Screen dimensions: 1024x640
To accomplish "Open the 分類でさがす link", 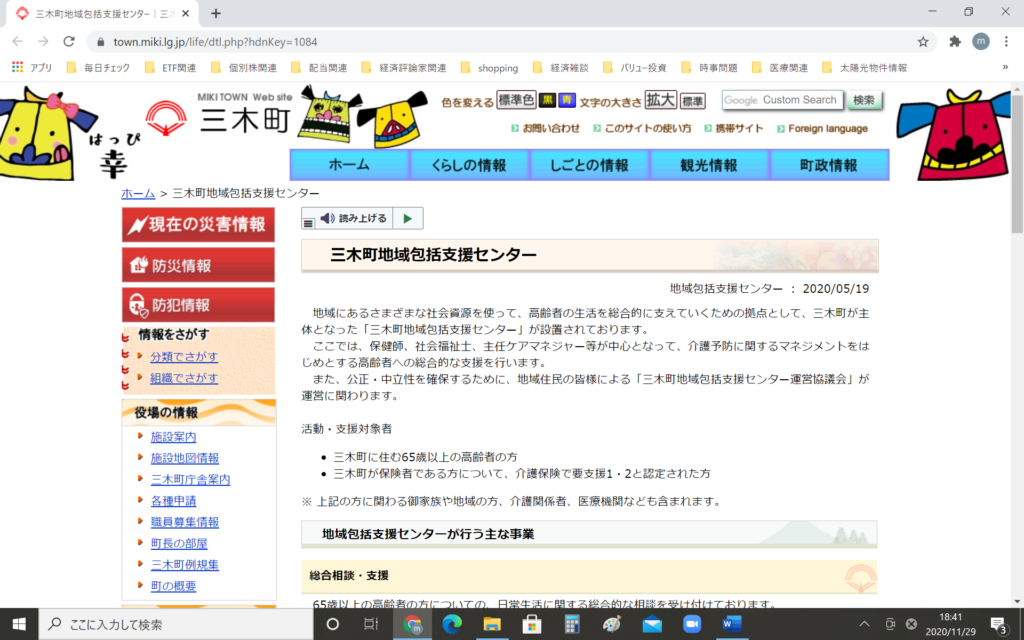I will (184, 357).
